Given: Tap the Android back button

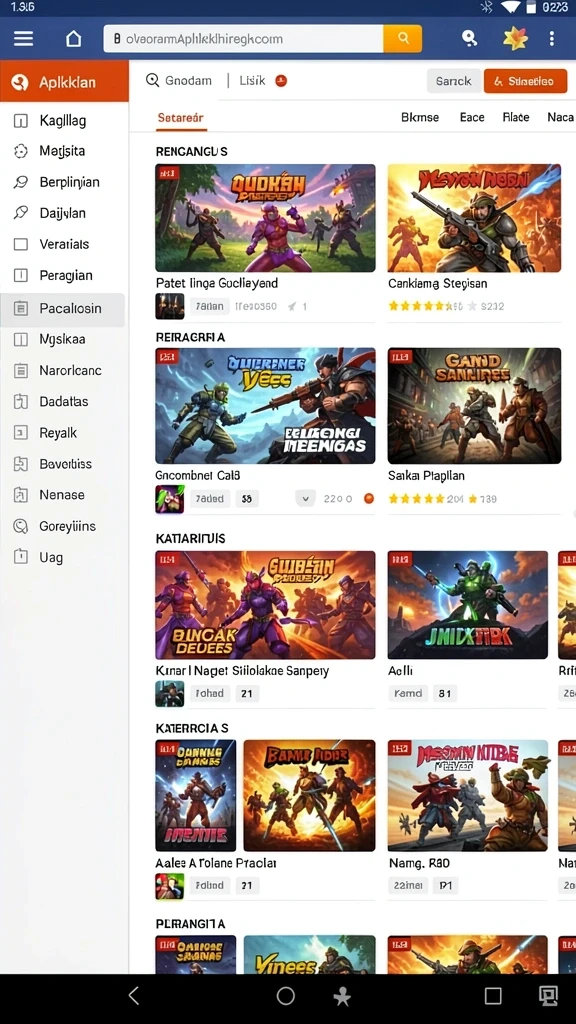Looking at the screenshot, I should pos(134,995).
